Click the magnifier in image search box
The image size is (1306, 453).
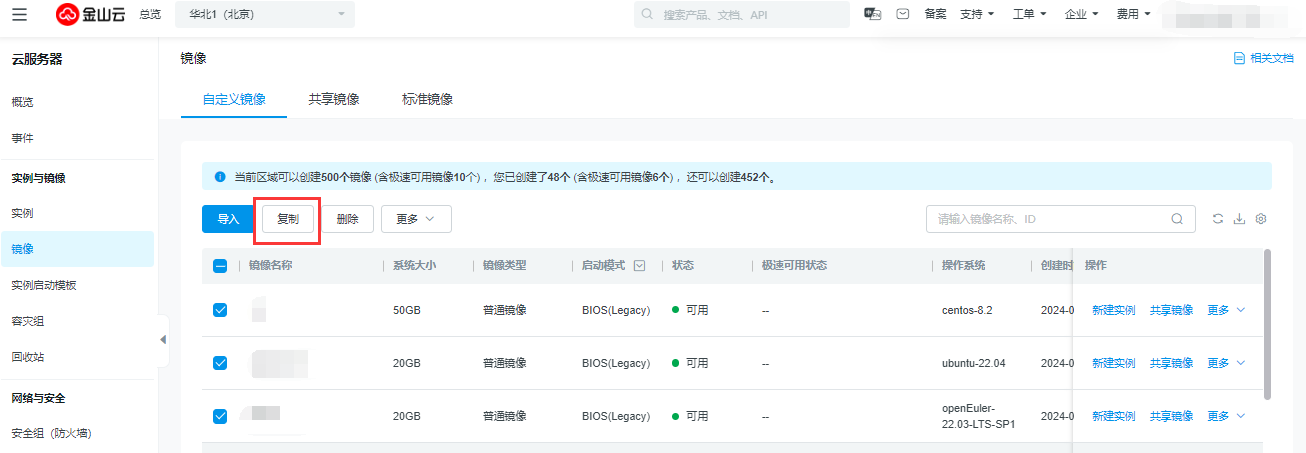1177,219
